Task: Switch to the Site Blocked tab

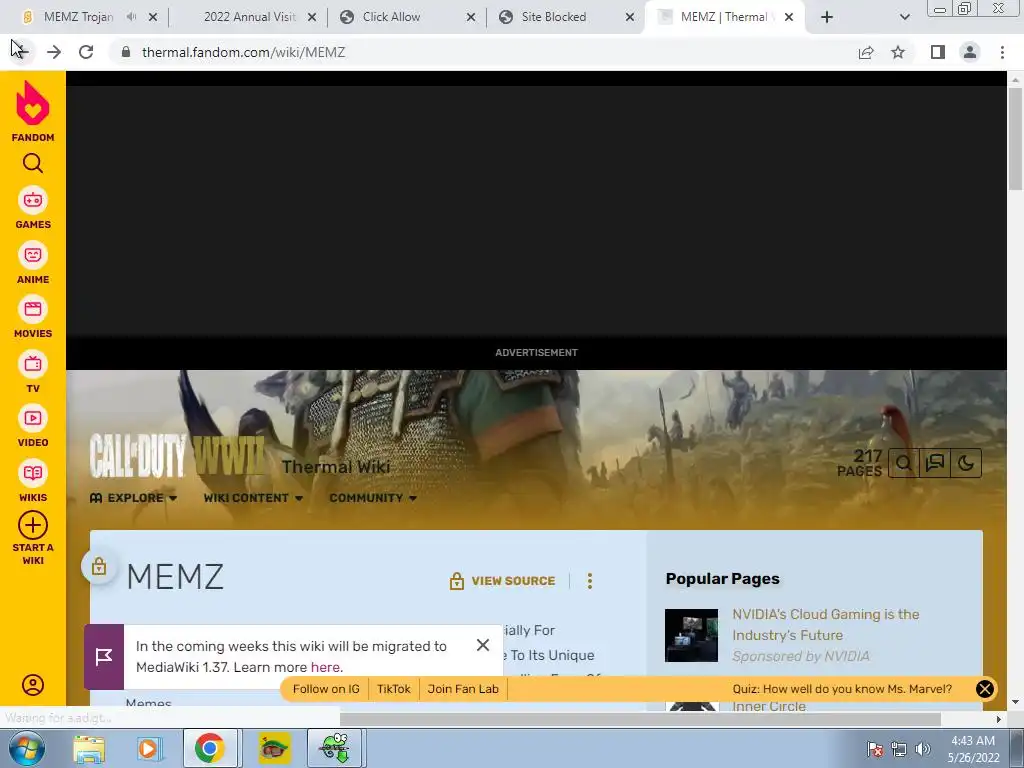Action: pyautogui.click(x=554, y=17)
